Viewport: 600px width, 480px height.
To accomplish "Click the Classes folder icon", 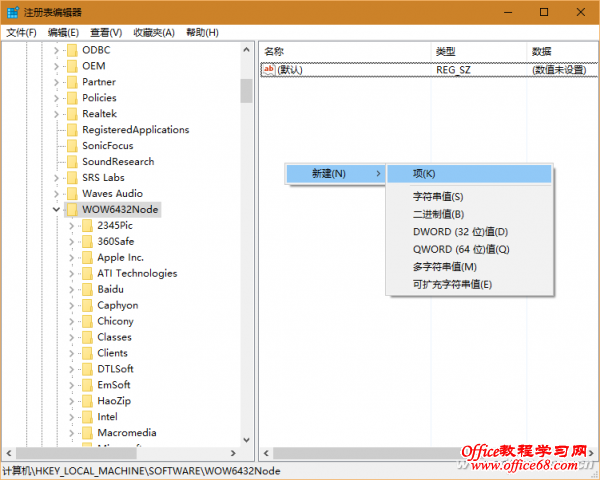I will (x=87, y=337).
